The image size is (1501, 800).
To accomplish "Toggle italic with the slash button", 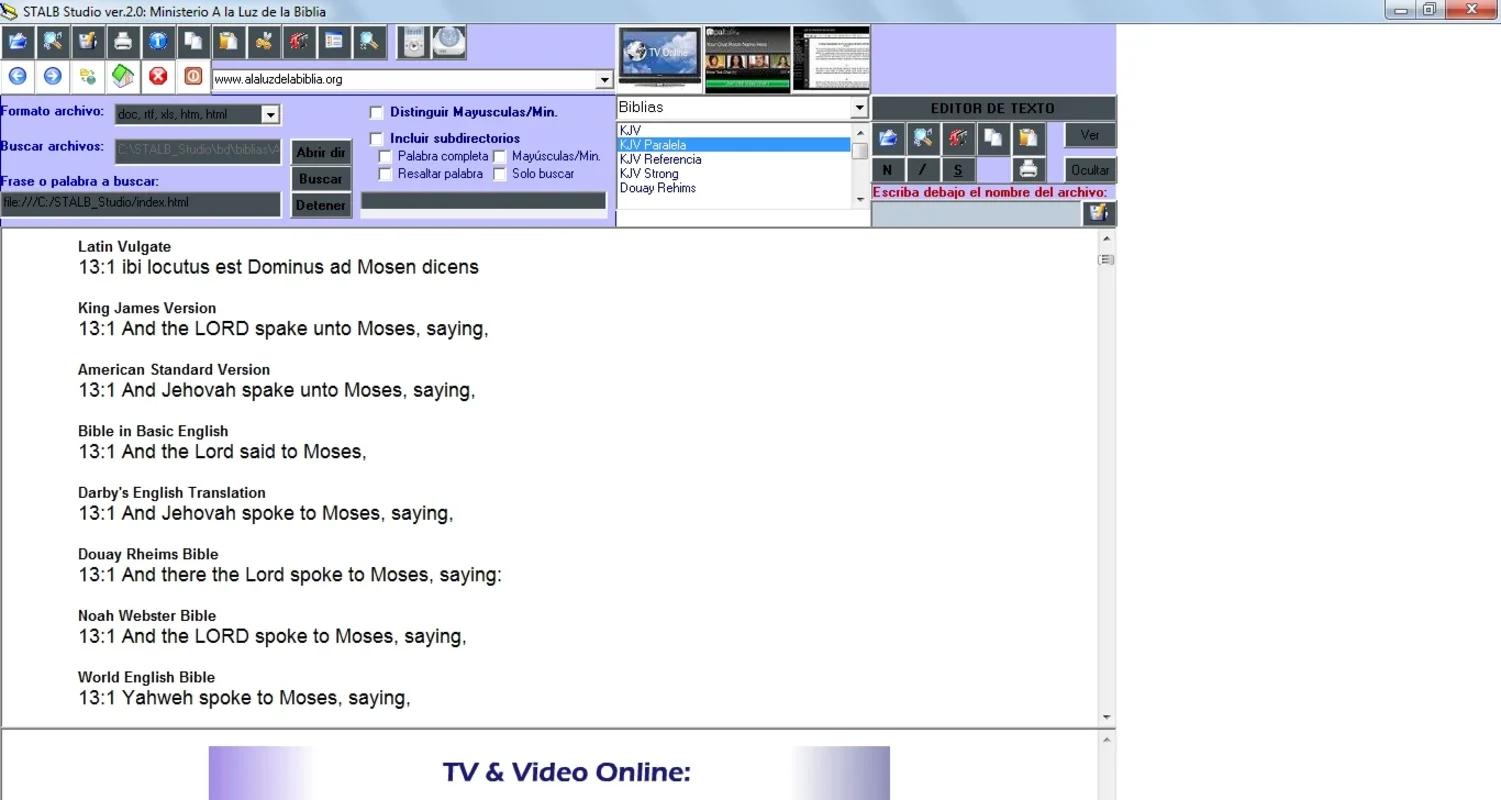I will coord(923,170).
